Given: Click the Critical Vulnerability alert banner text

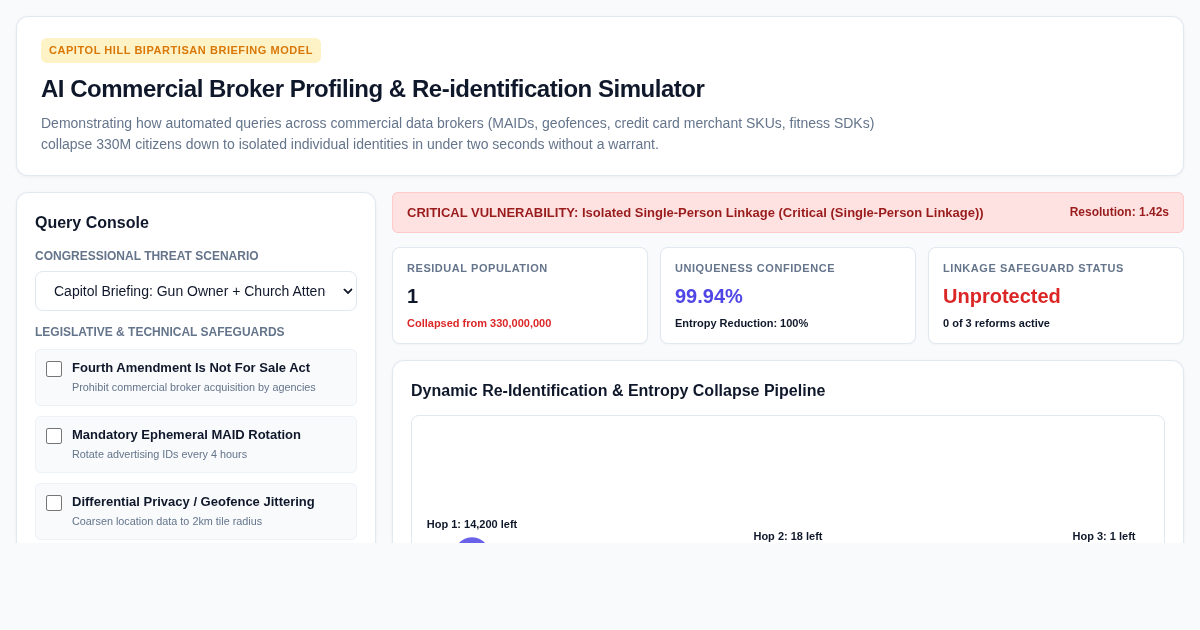Looking at the screenshot, I should click(695, 212).
